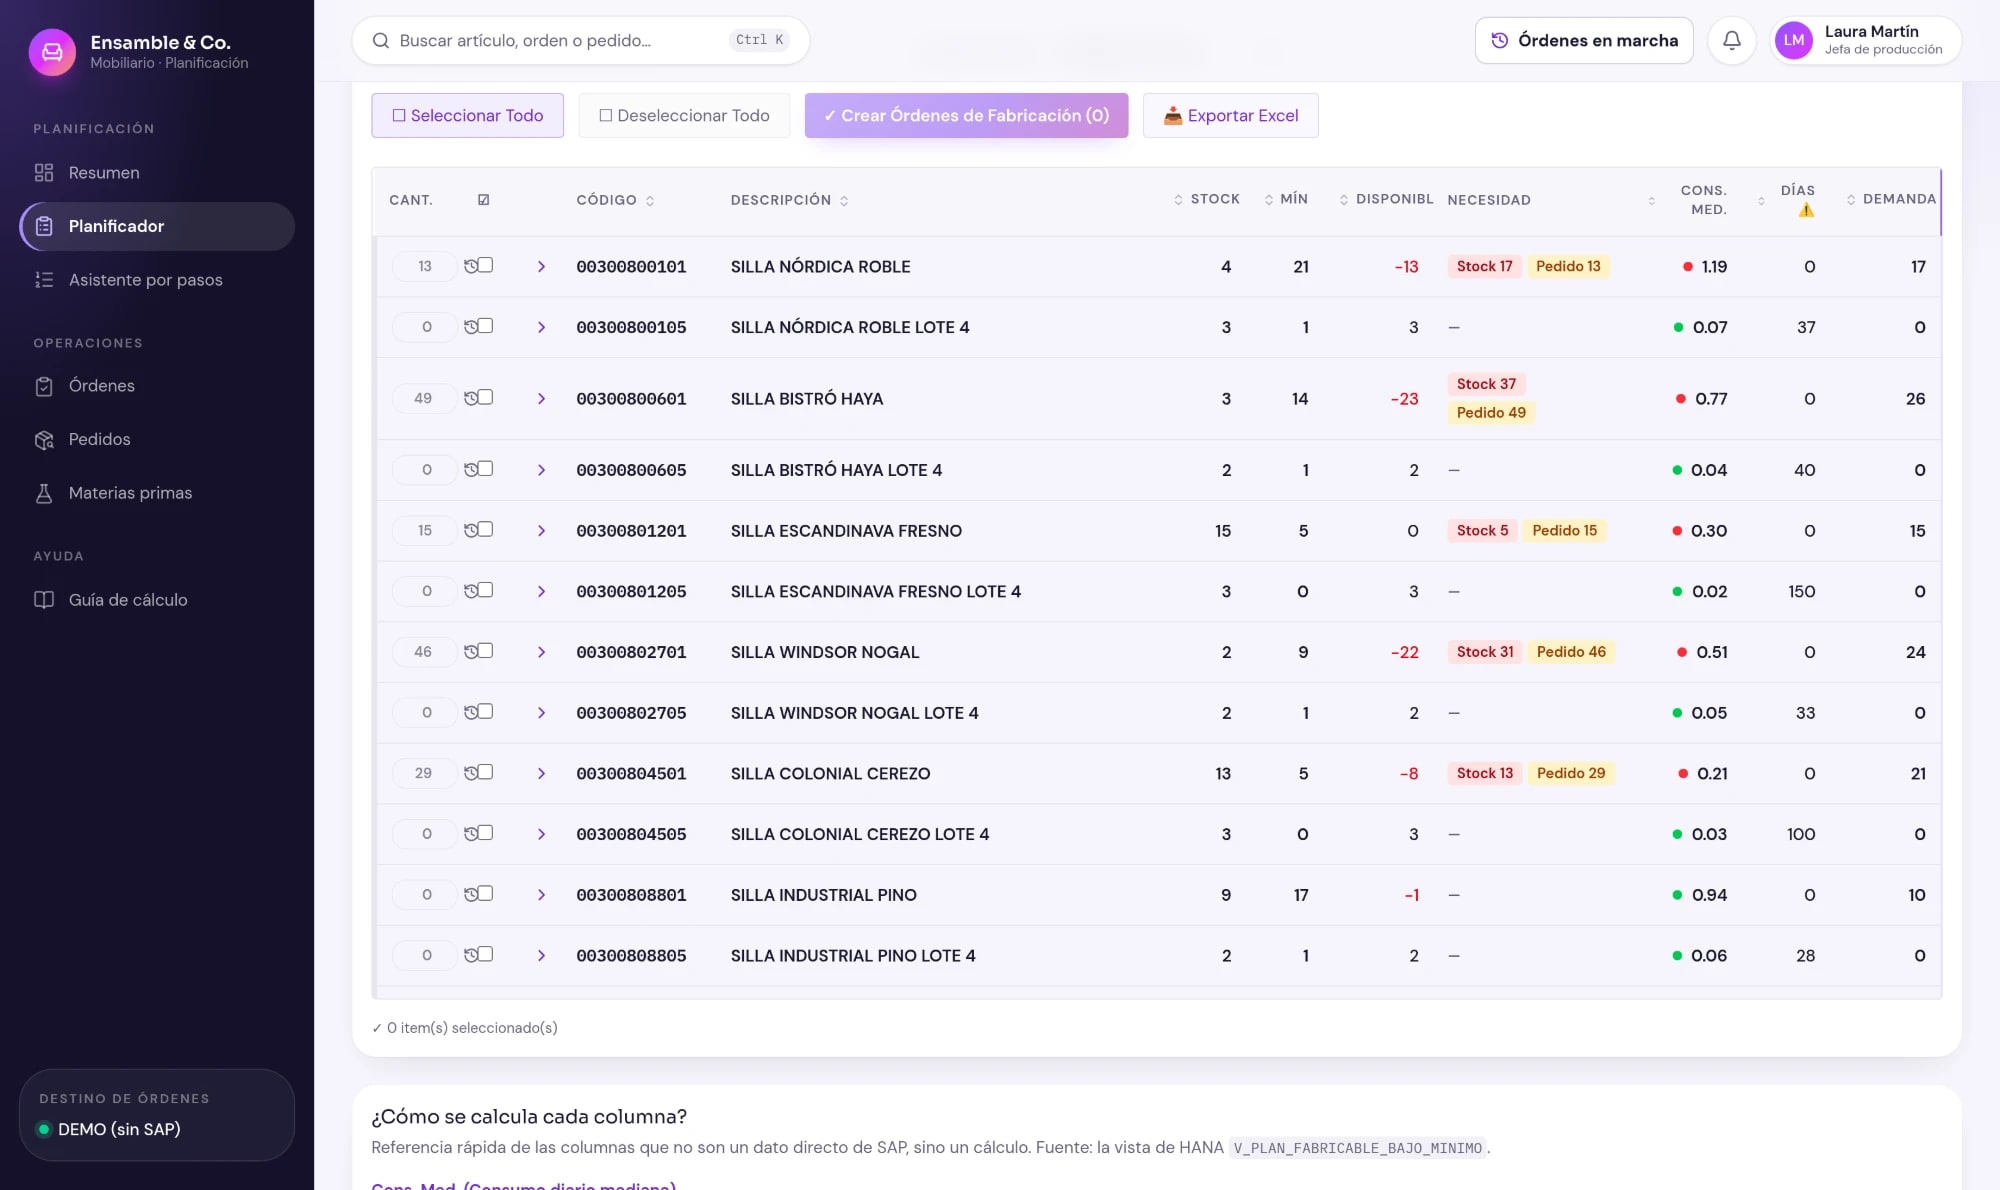Open Órdenes en marcha
The image size is (2000, 1190).
point(1584,40)
